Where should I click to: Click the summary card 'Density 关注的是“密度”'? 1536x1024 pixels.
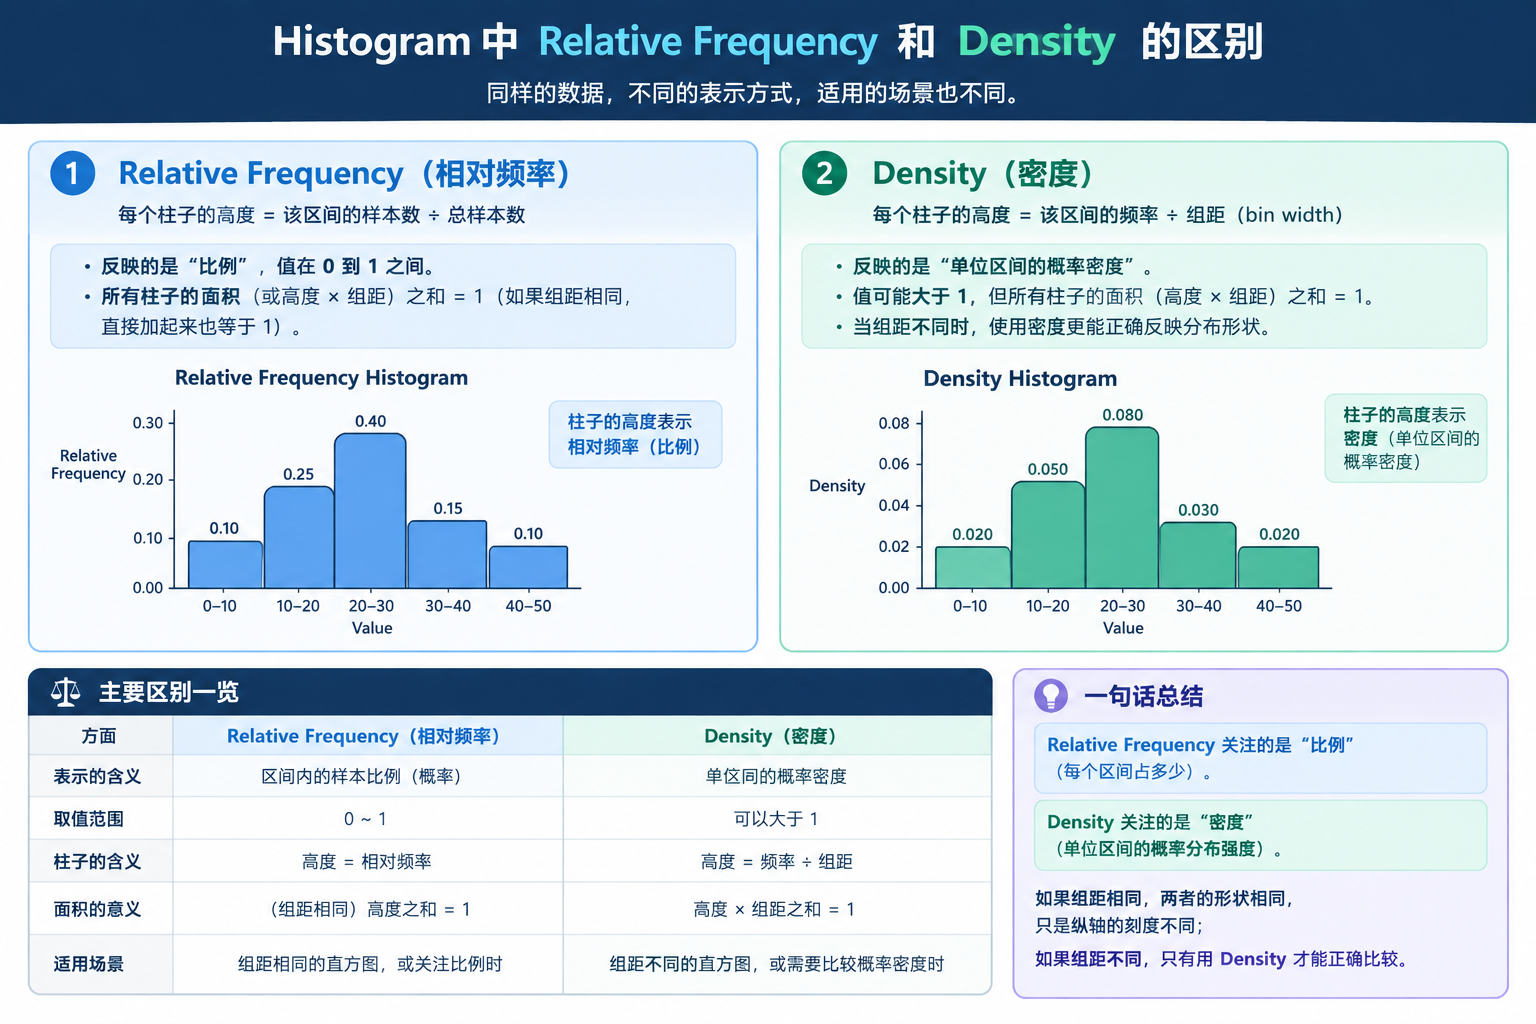pos(1260,835)
